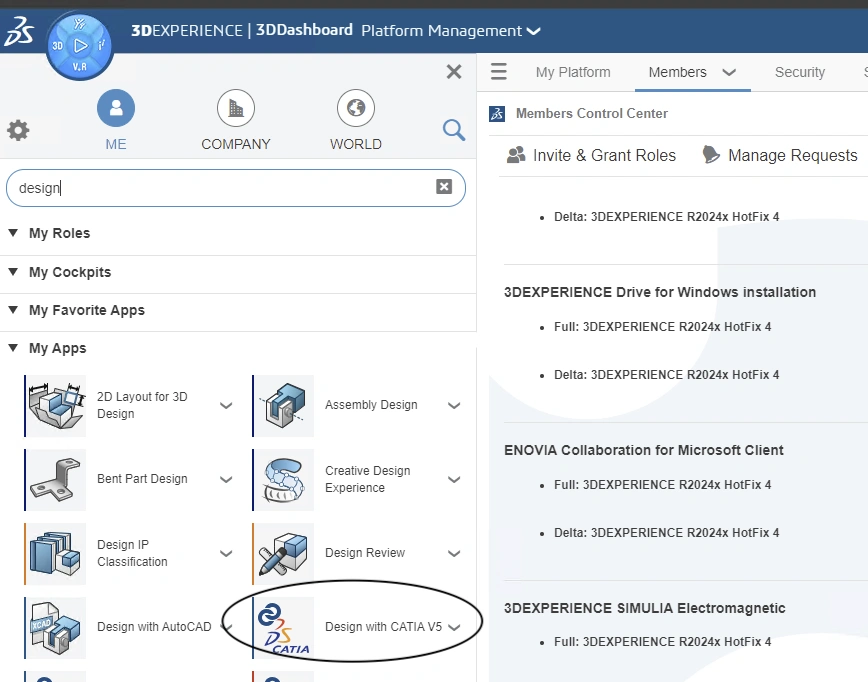Click Full HotFix 4 under ENOVIA Collaboration
868x682 pixels.
click(x=663, y=484)
